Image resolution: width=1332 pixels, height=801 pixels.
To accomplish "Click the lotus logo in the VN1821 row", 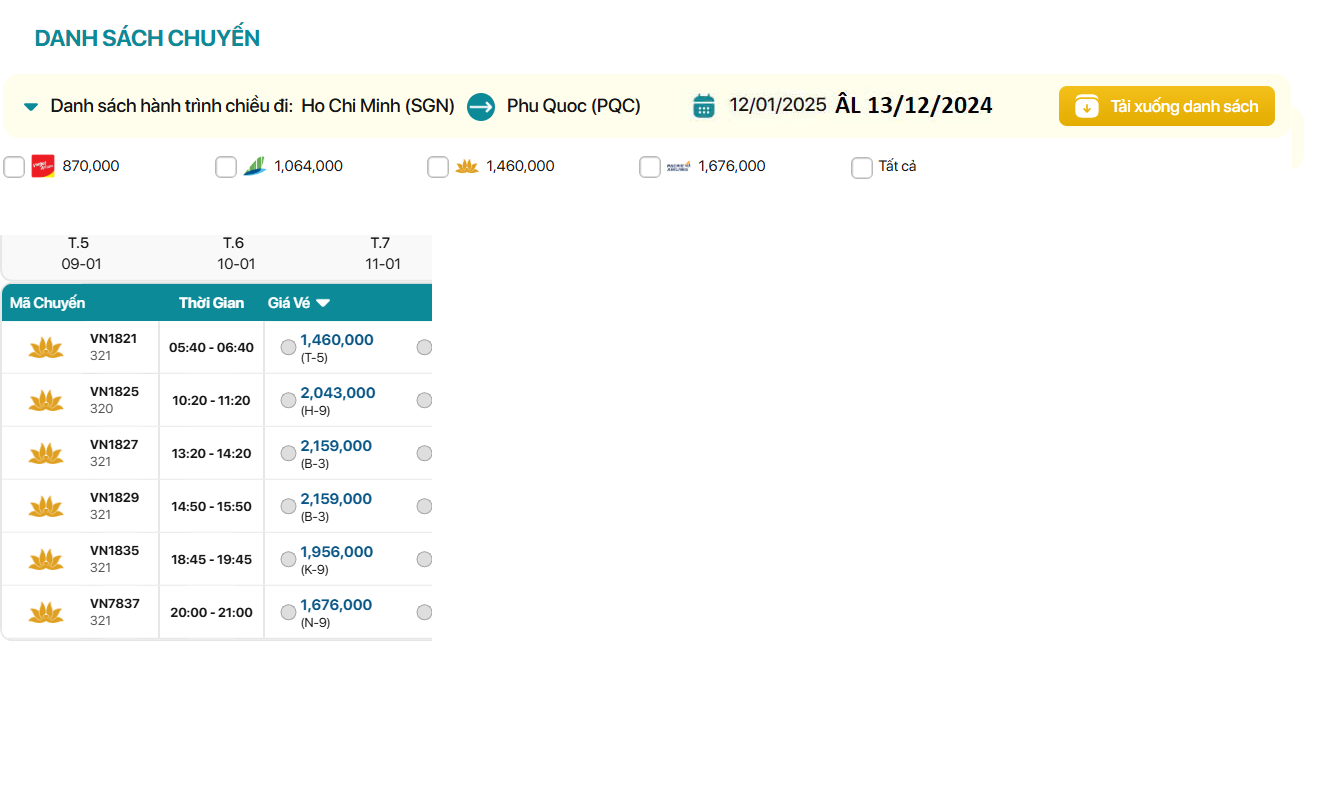I will point(46,347).
